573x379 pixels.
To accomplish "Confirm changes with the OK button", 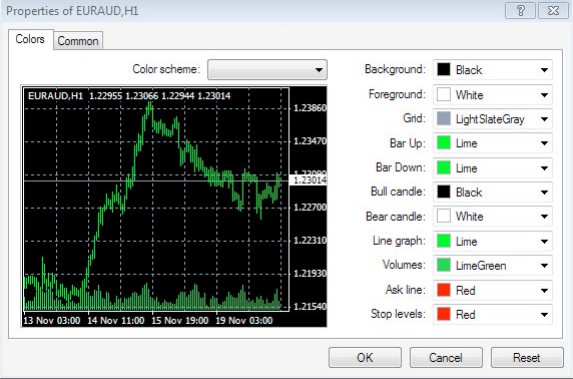I will [365, 357].
